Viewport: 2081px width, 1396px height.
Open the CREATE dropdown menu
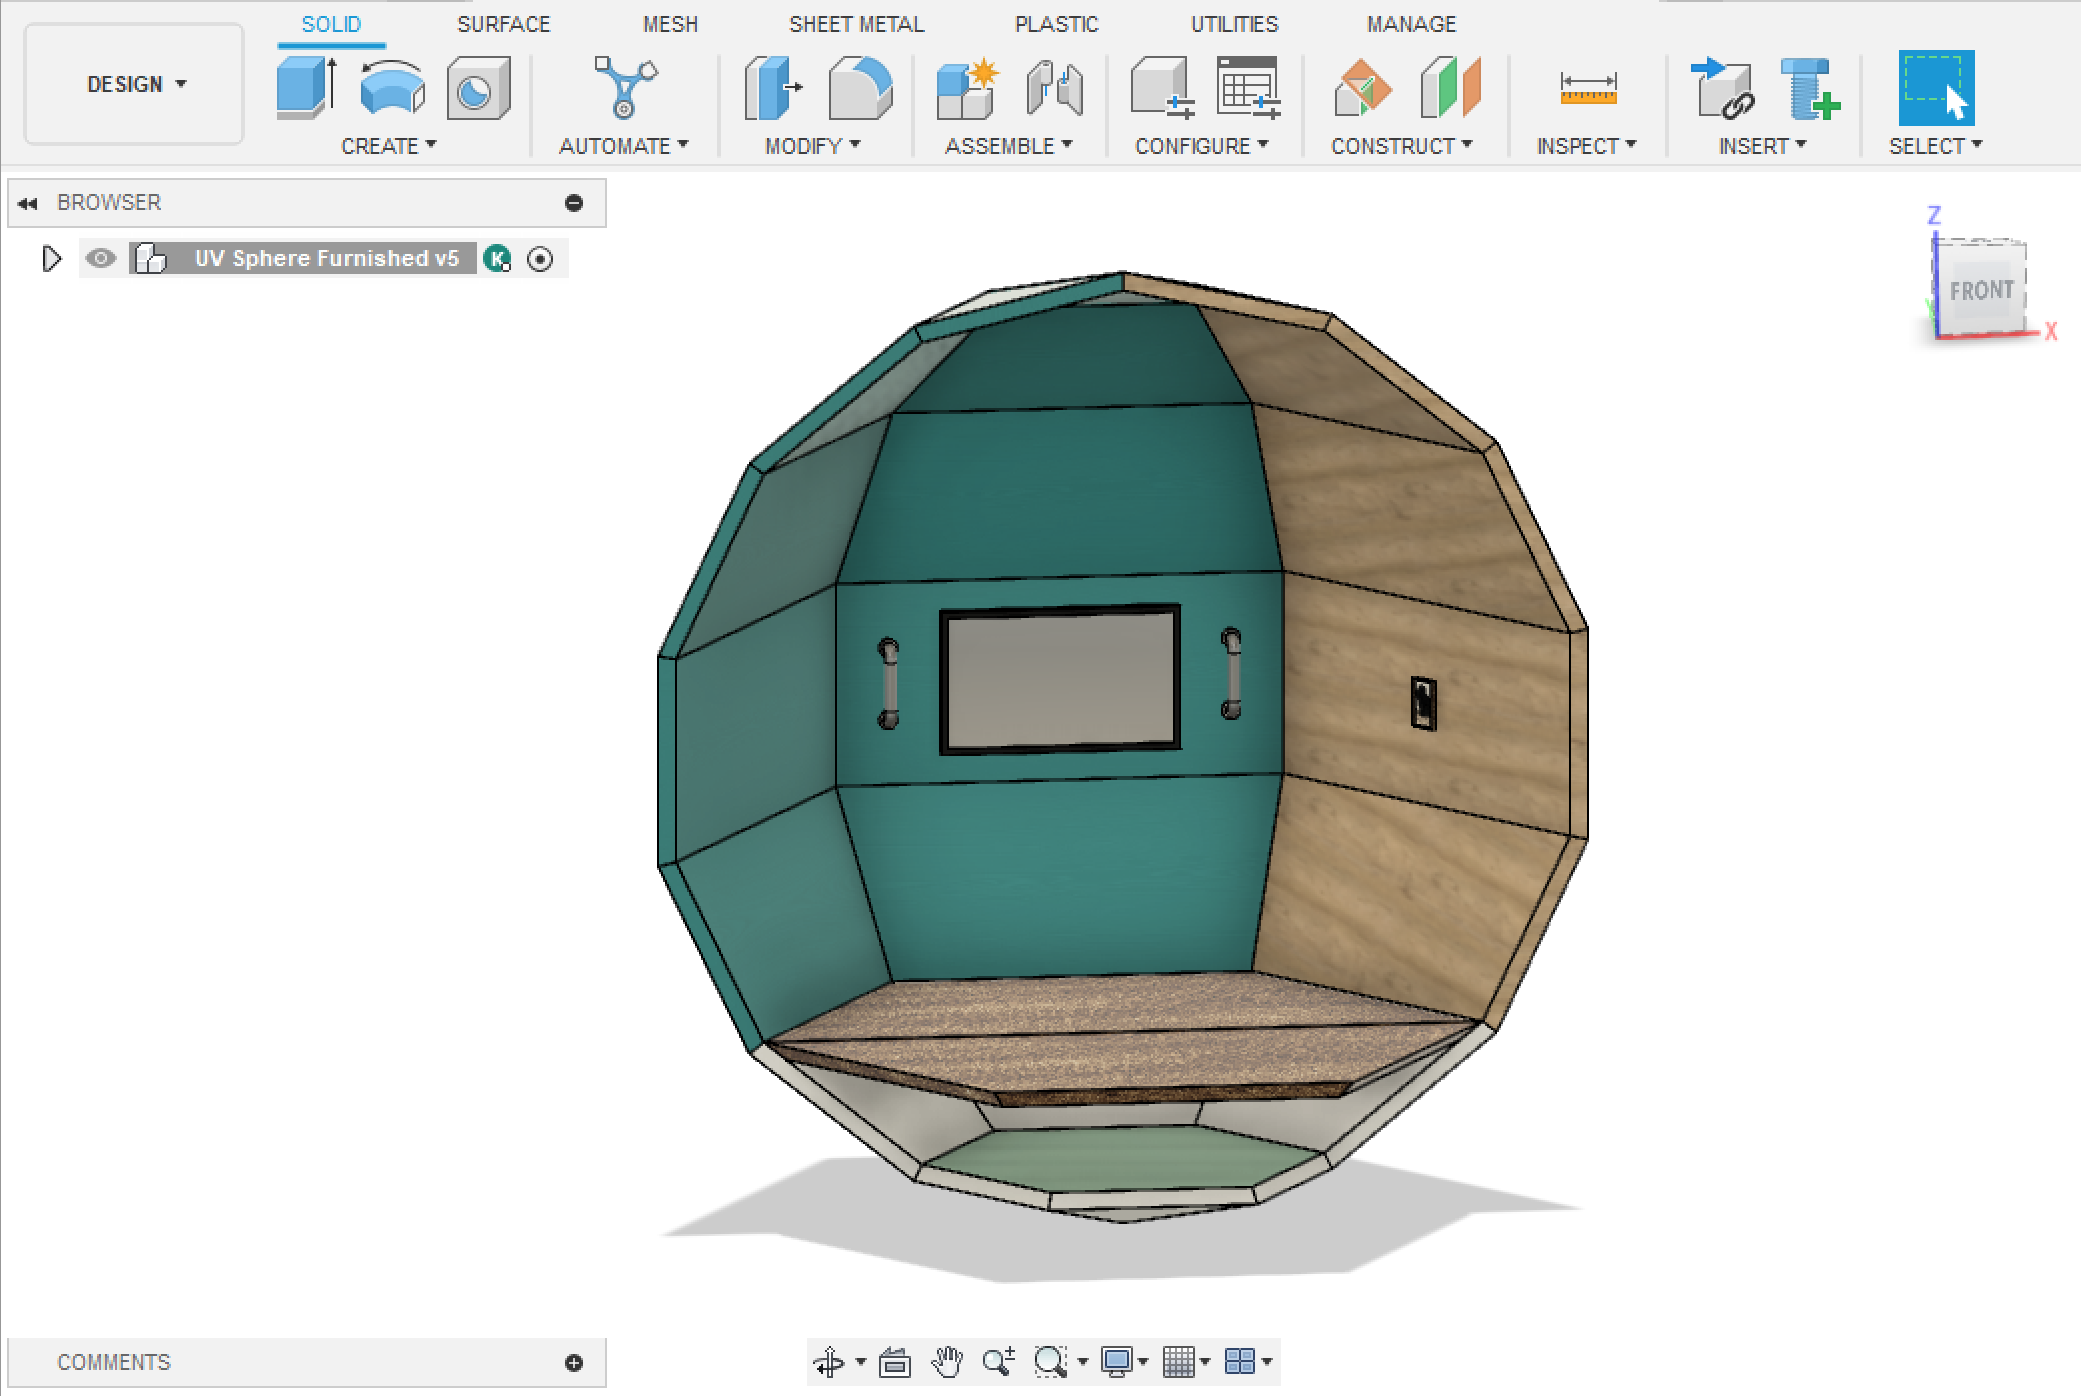tap(388, 146)
